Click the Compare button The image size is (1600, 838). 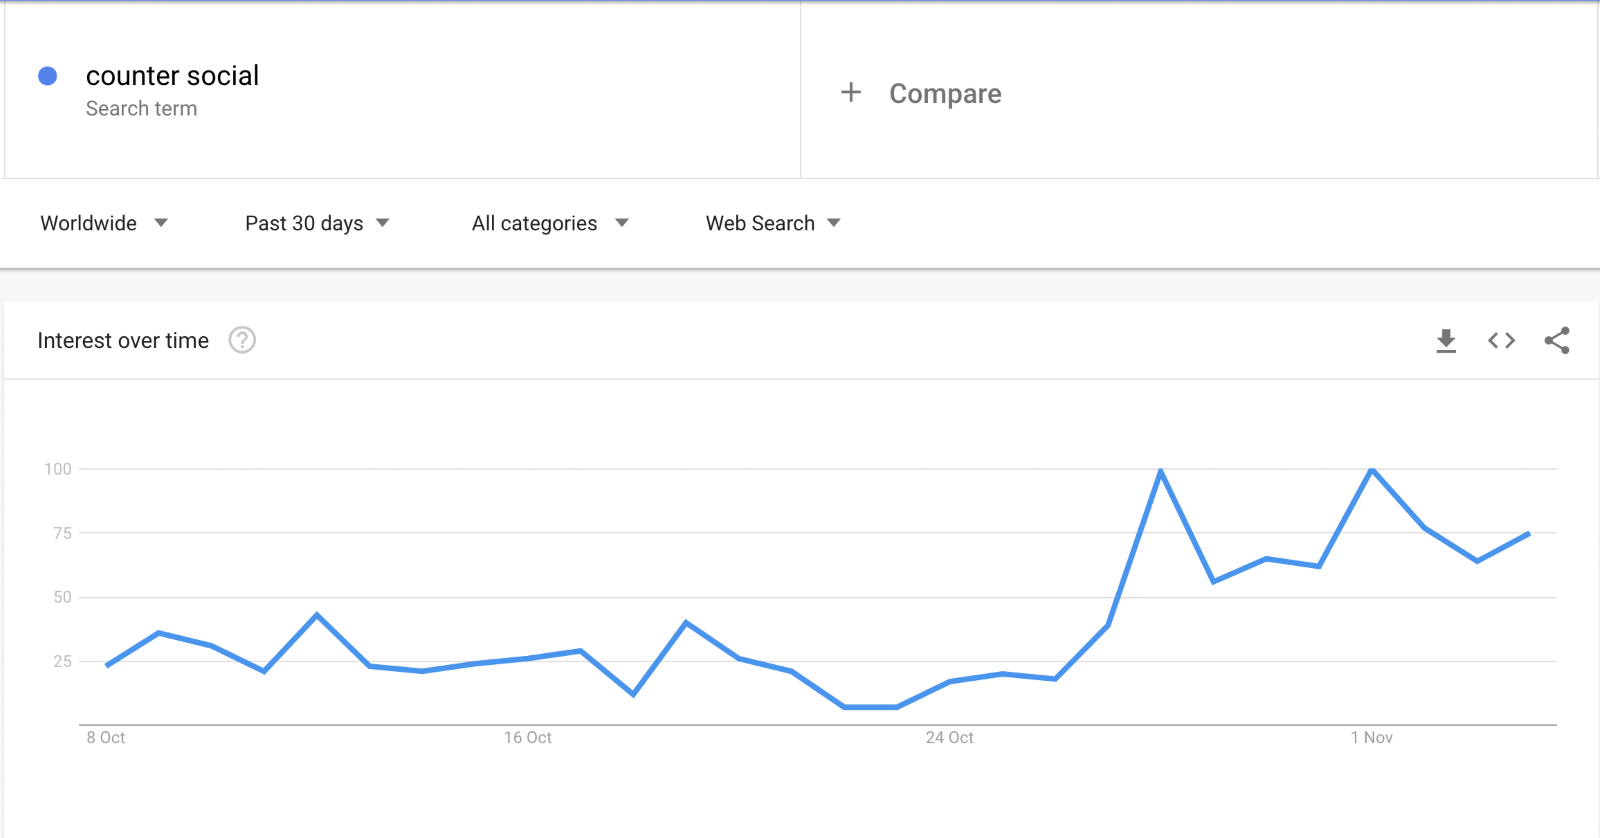coord(945,93)
